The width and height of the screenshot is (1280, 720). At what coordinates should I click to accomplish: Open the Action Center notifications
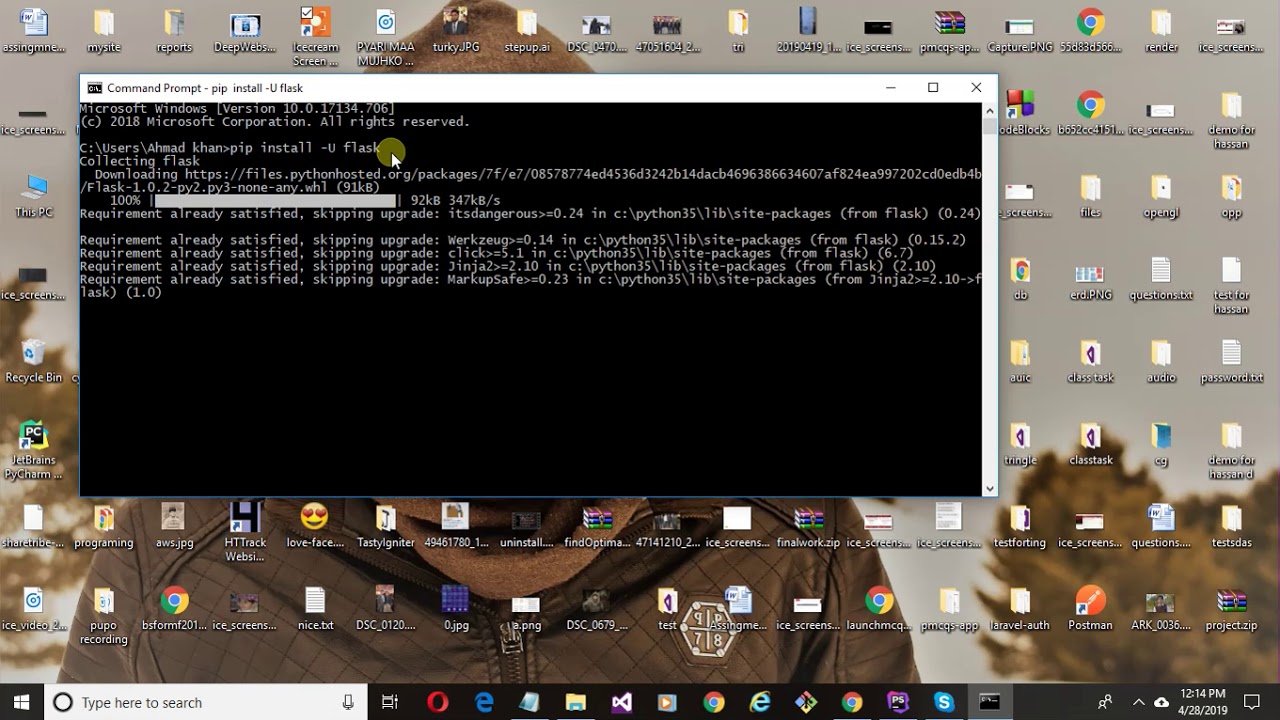[x=1251, y=702]
